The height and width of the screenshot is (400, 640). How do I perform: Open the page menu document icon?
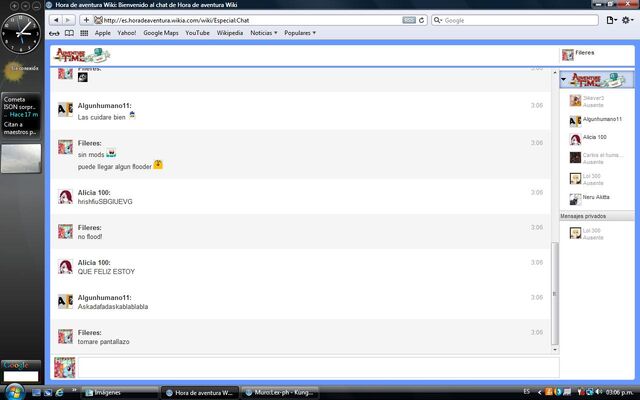[x=611, y=20]
